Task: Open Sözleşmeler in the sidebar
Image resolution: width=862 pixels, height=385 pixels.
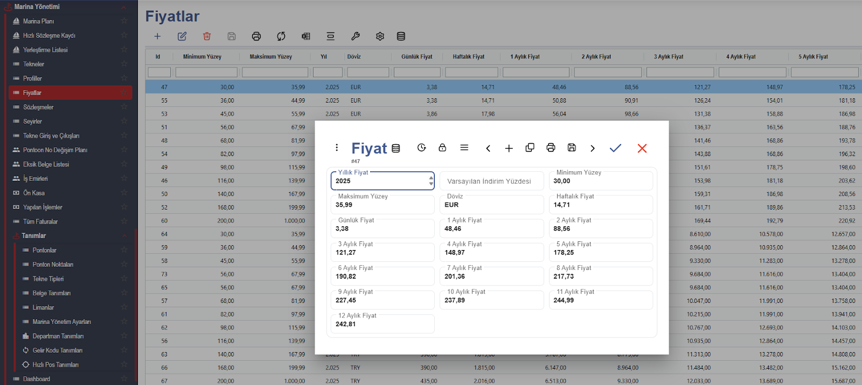Action: pos(38,107)
